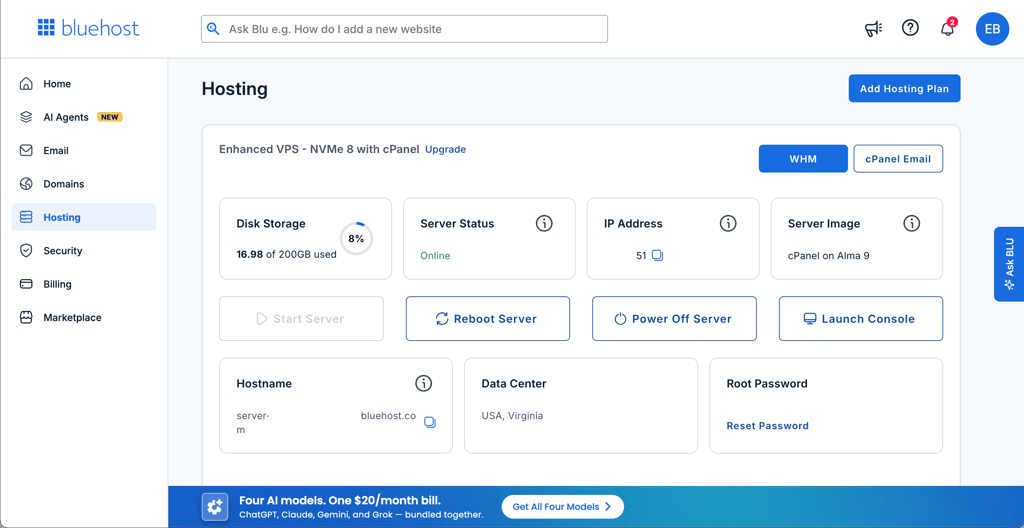The image size is (1024, 528).
Task: Open the notifications bell icon
Action: [948, 29]
